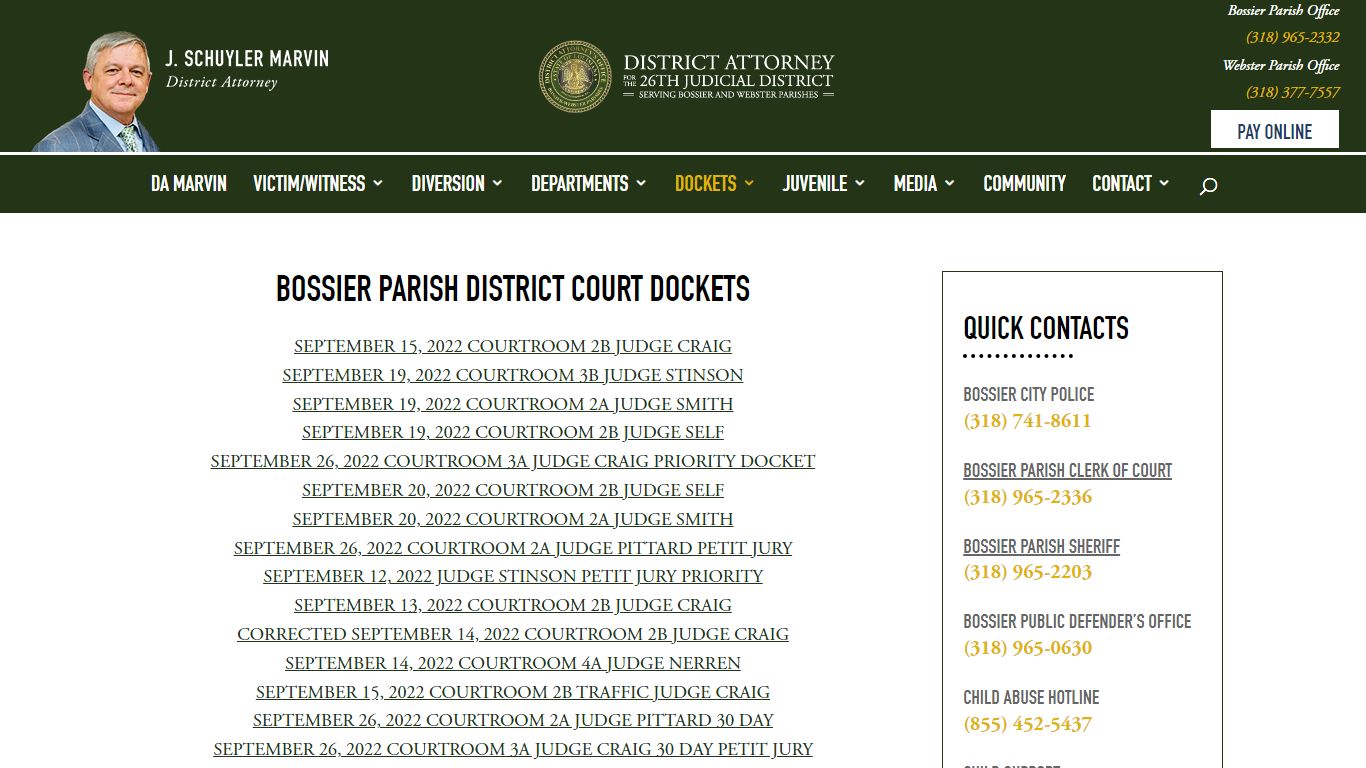1366x768 pixels.
Task: Call Bossier Parish Office (318) 965-2332
Action: pos(1293,37)
